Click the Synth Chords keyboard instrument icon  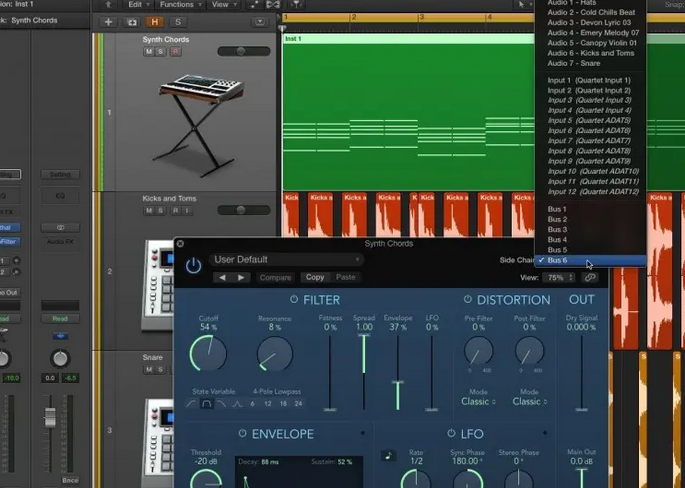click(x=200, y=126)
